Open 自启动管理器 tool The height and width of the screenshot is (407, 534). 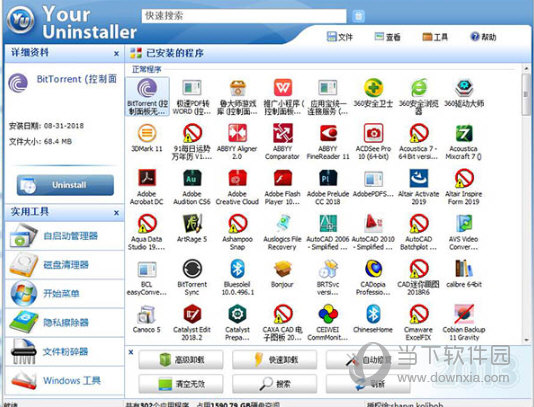tap(65, 236)
